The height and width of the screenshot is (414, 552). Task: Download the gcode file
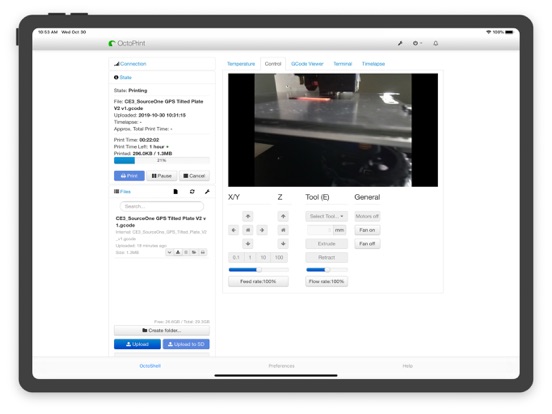pyautogui.click(x=178, y=252)
